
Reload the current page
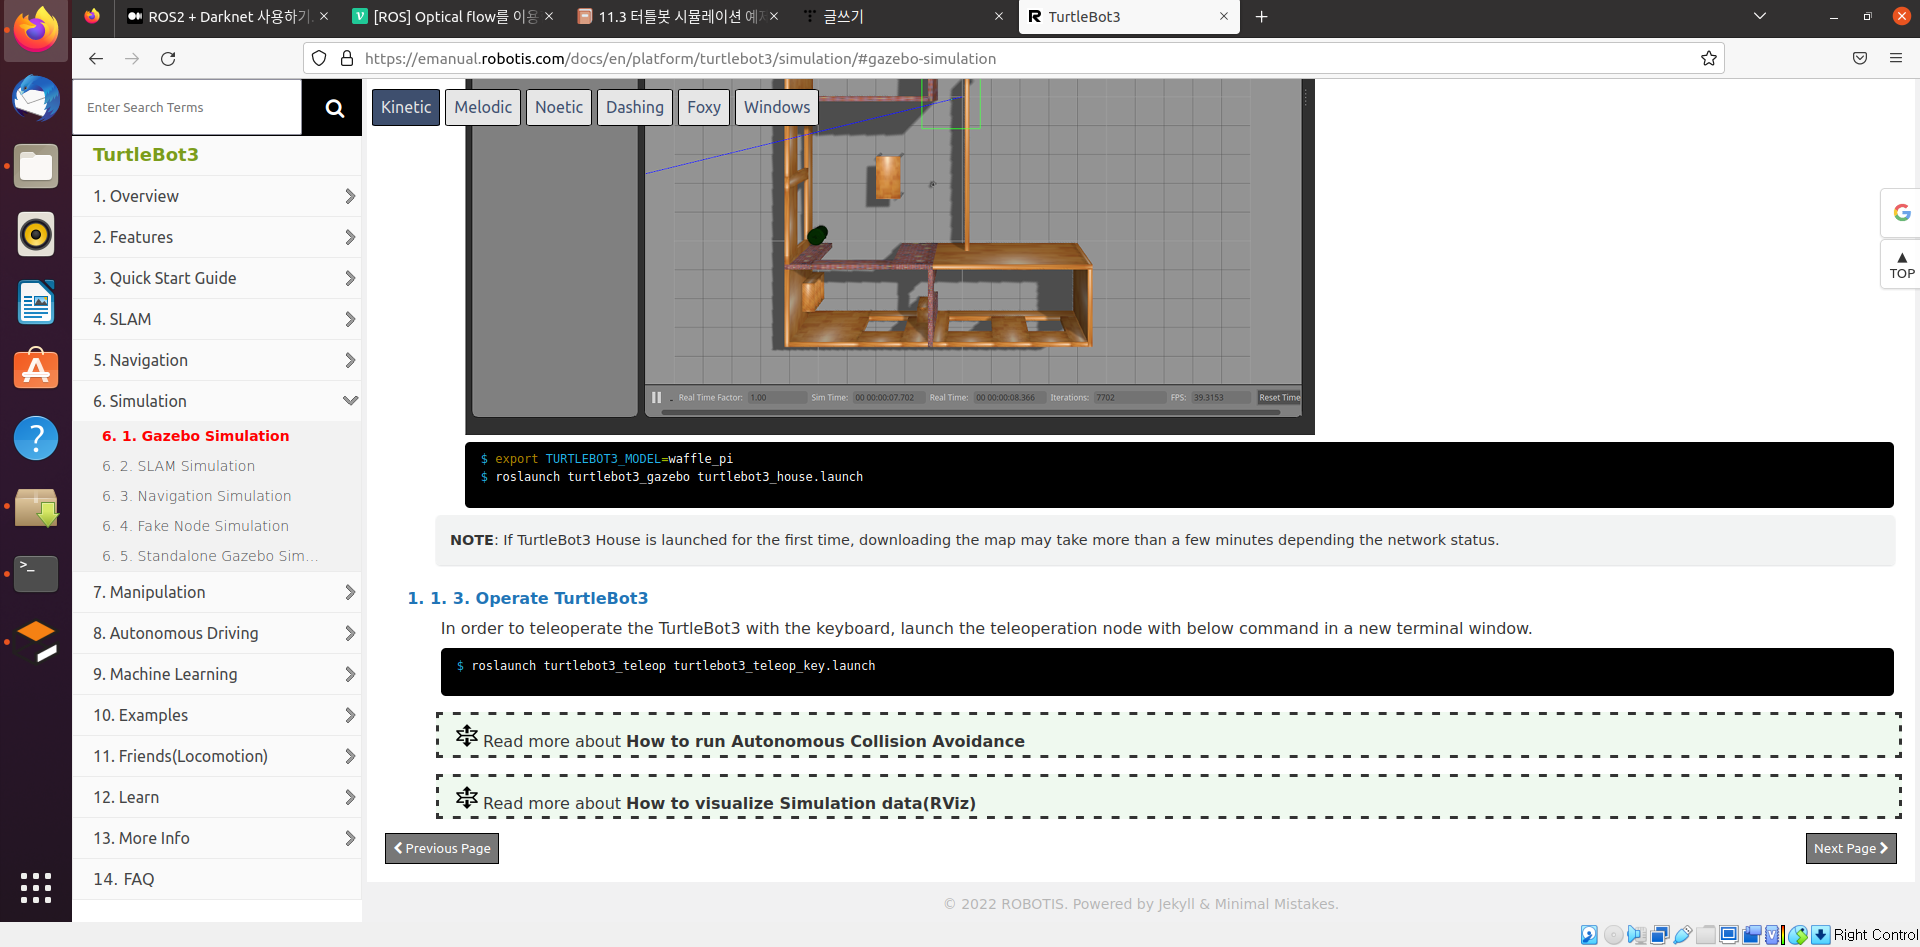(x=168, y=58)
